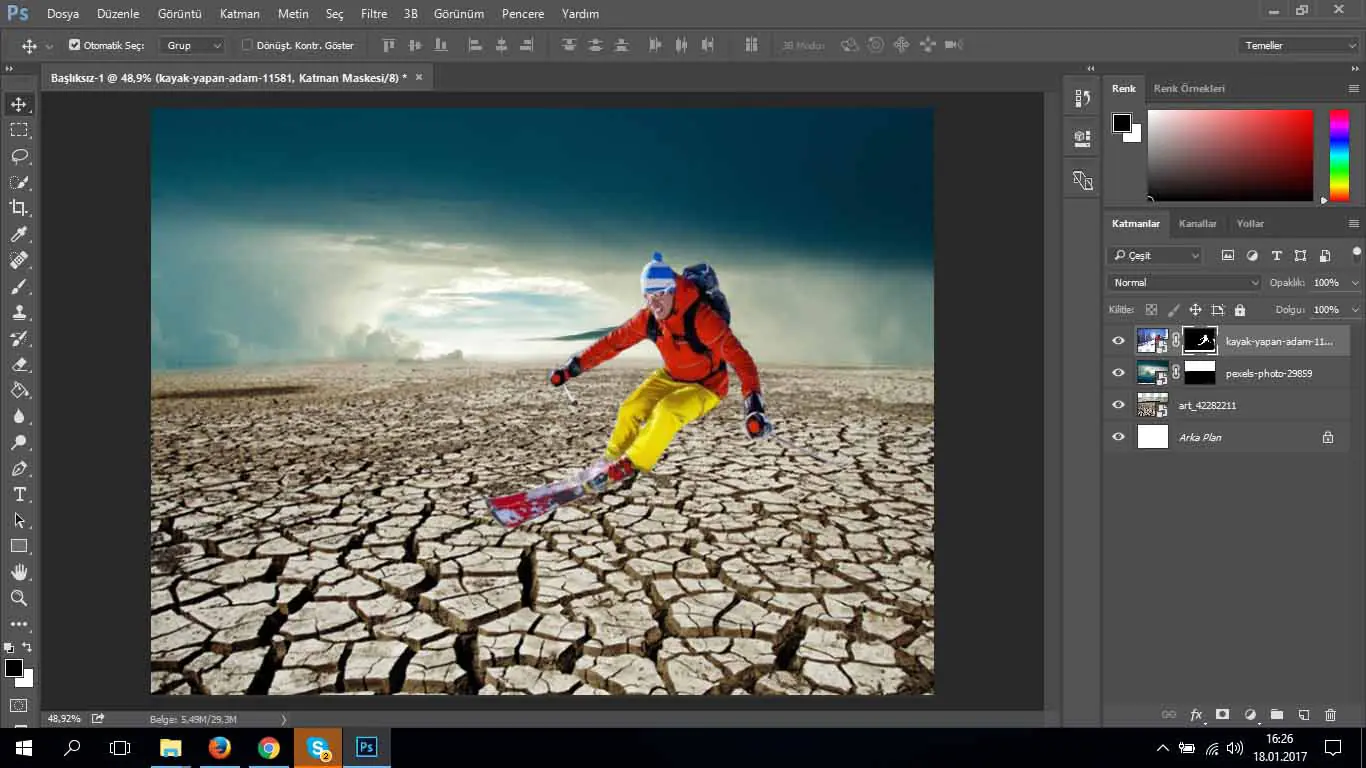Click the pexels-photo-29859 layer name
Image resolution: width=1366 pixels, height=768 pixels.
pos(1268,373)
